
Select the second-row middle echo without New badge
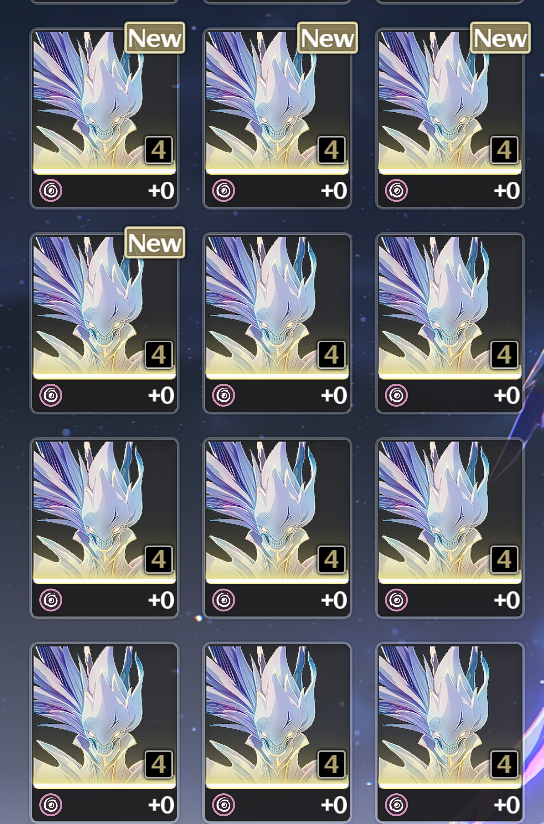click(x=277, y=323)
